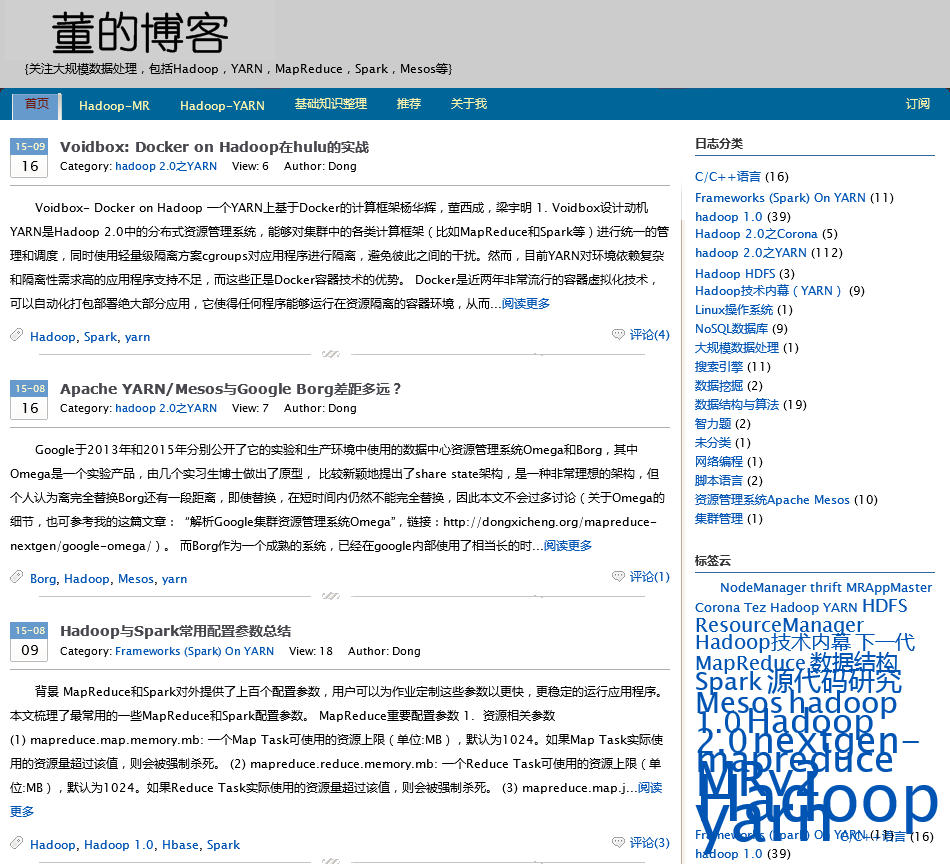Click the 15-08 16 date badge

click(x=29, y=400)
